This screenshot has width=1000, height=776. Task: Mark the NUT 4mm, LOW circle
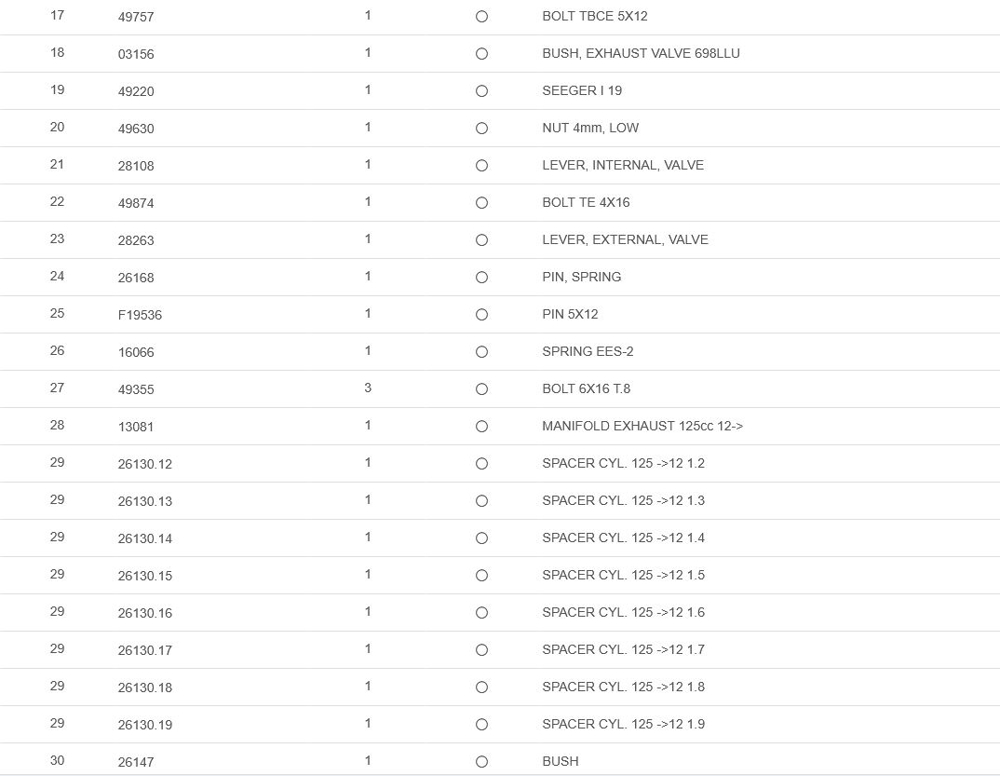pyautogui.click(x=482, y=128)
